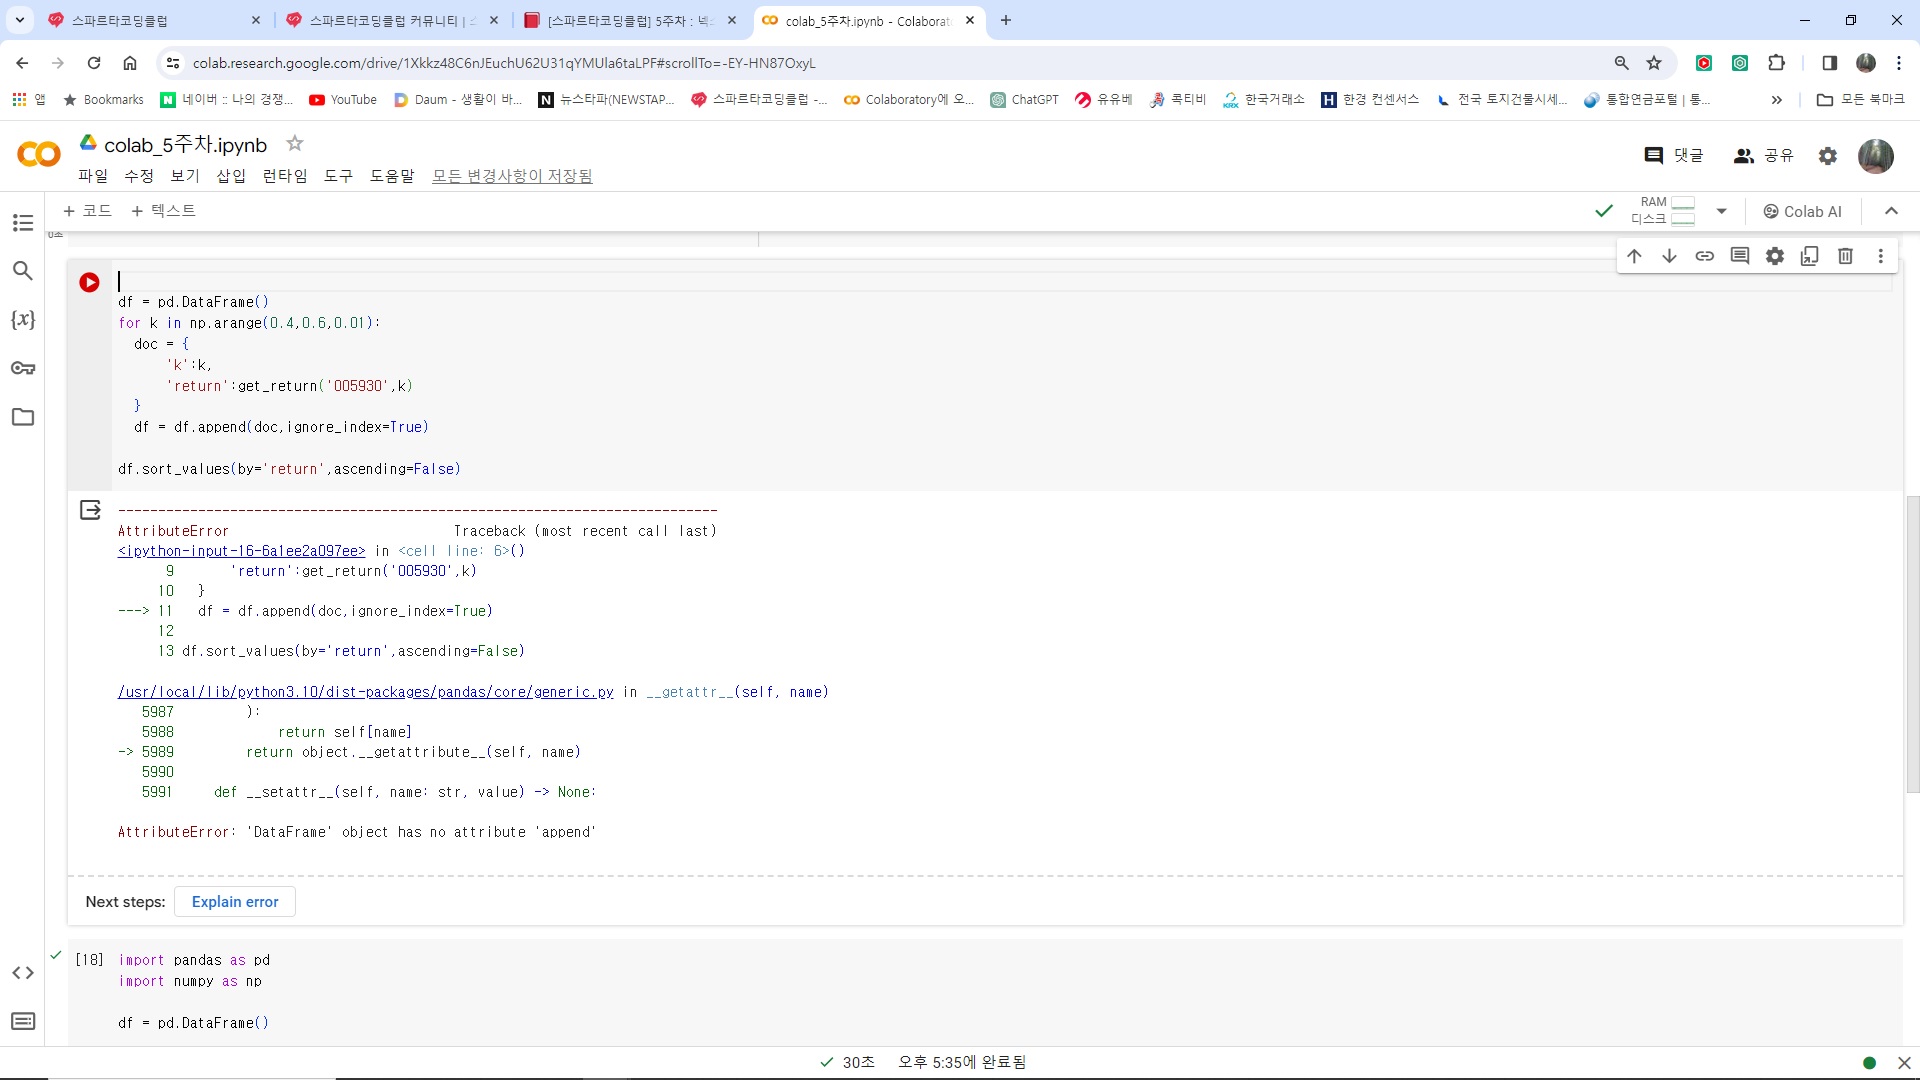
Task: Open the YouTube bookmark
Action: pyautogui.click(x=343, y=100)
